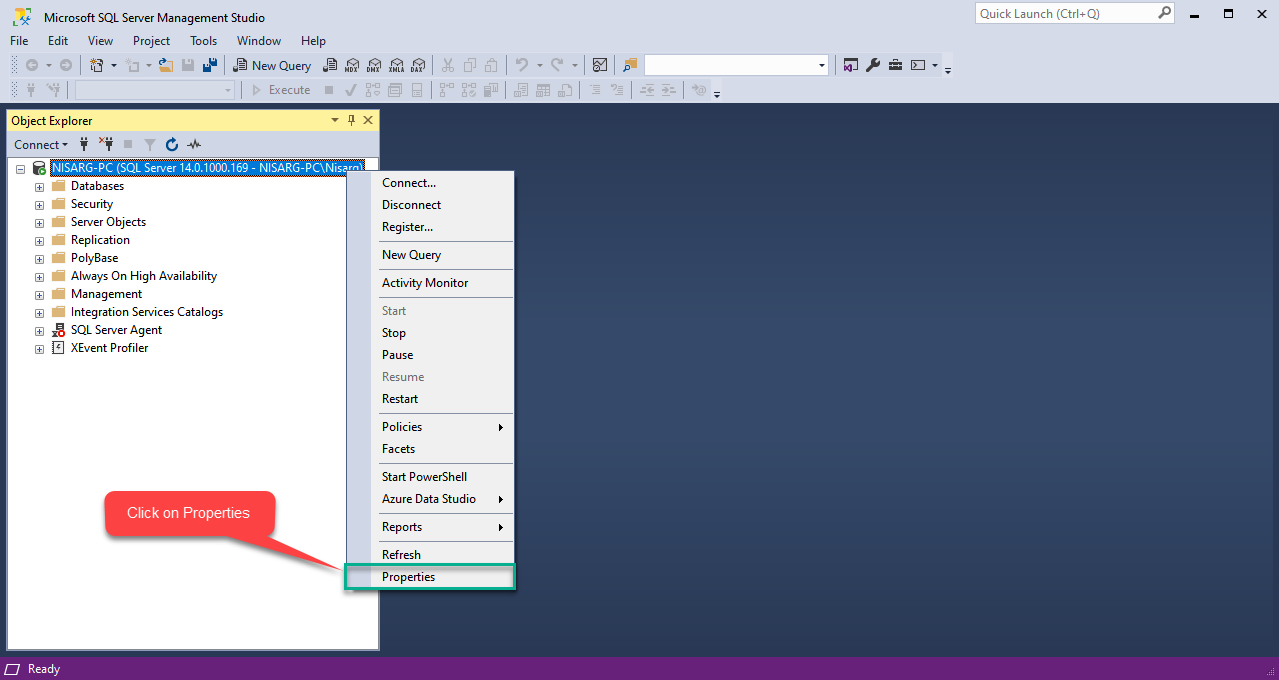Image resolution: width=1279 pixels, height=680 pixels.
Task: Select the Databases folder in the tree
Action: coord(97,186)
